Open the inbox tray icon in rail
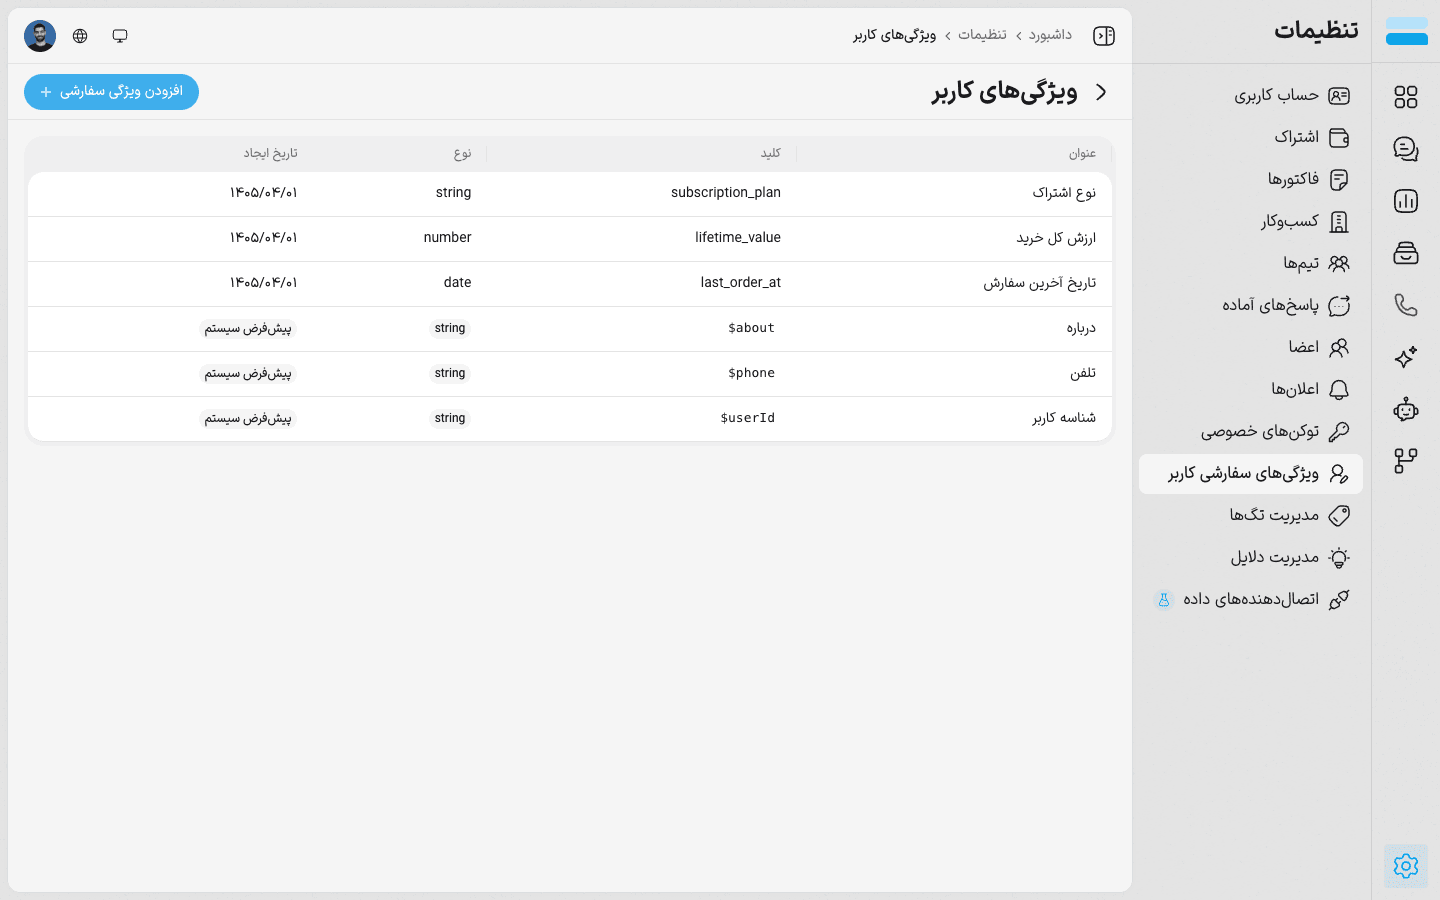This screenshot has height=900, width=1440. point(1406,253)
